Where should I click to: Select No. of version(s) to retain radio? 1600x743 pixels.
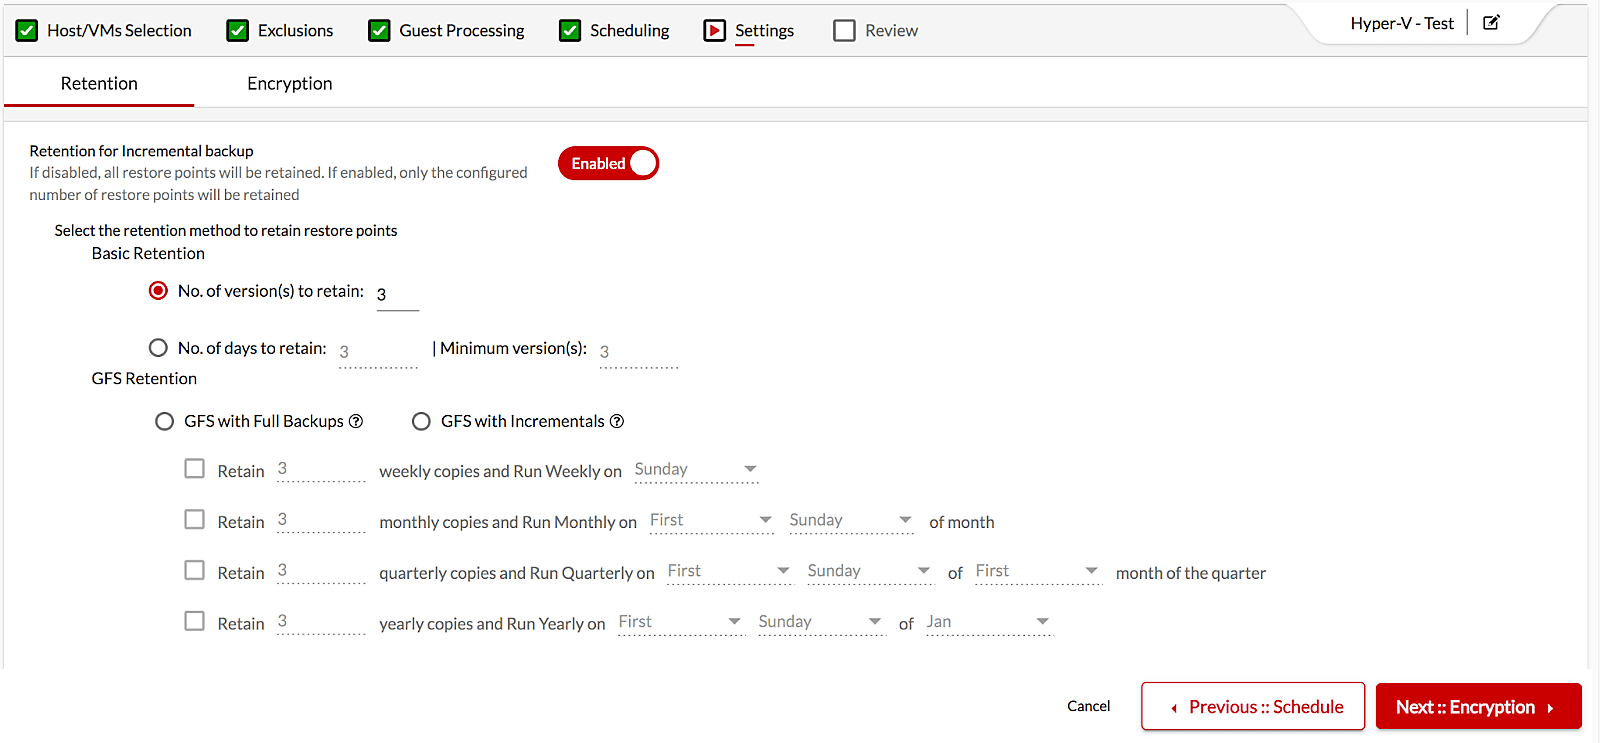[158, 291]
